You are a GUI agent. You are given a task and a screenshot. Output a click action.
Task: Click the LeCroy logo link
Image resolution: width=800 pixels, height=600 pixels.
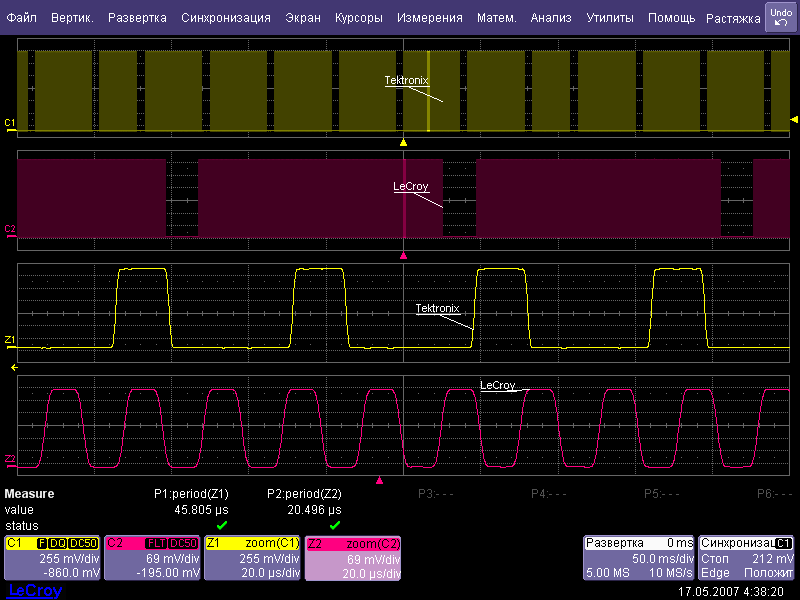[x=35, y=591]
